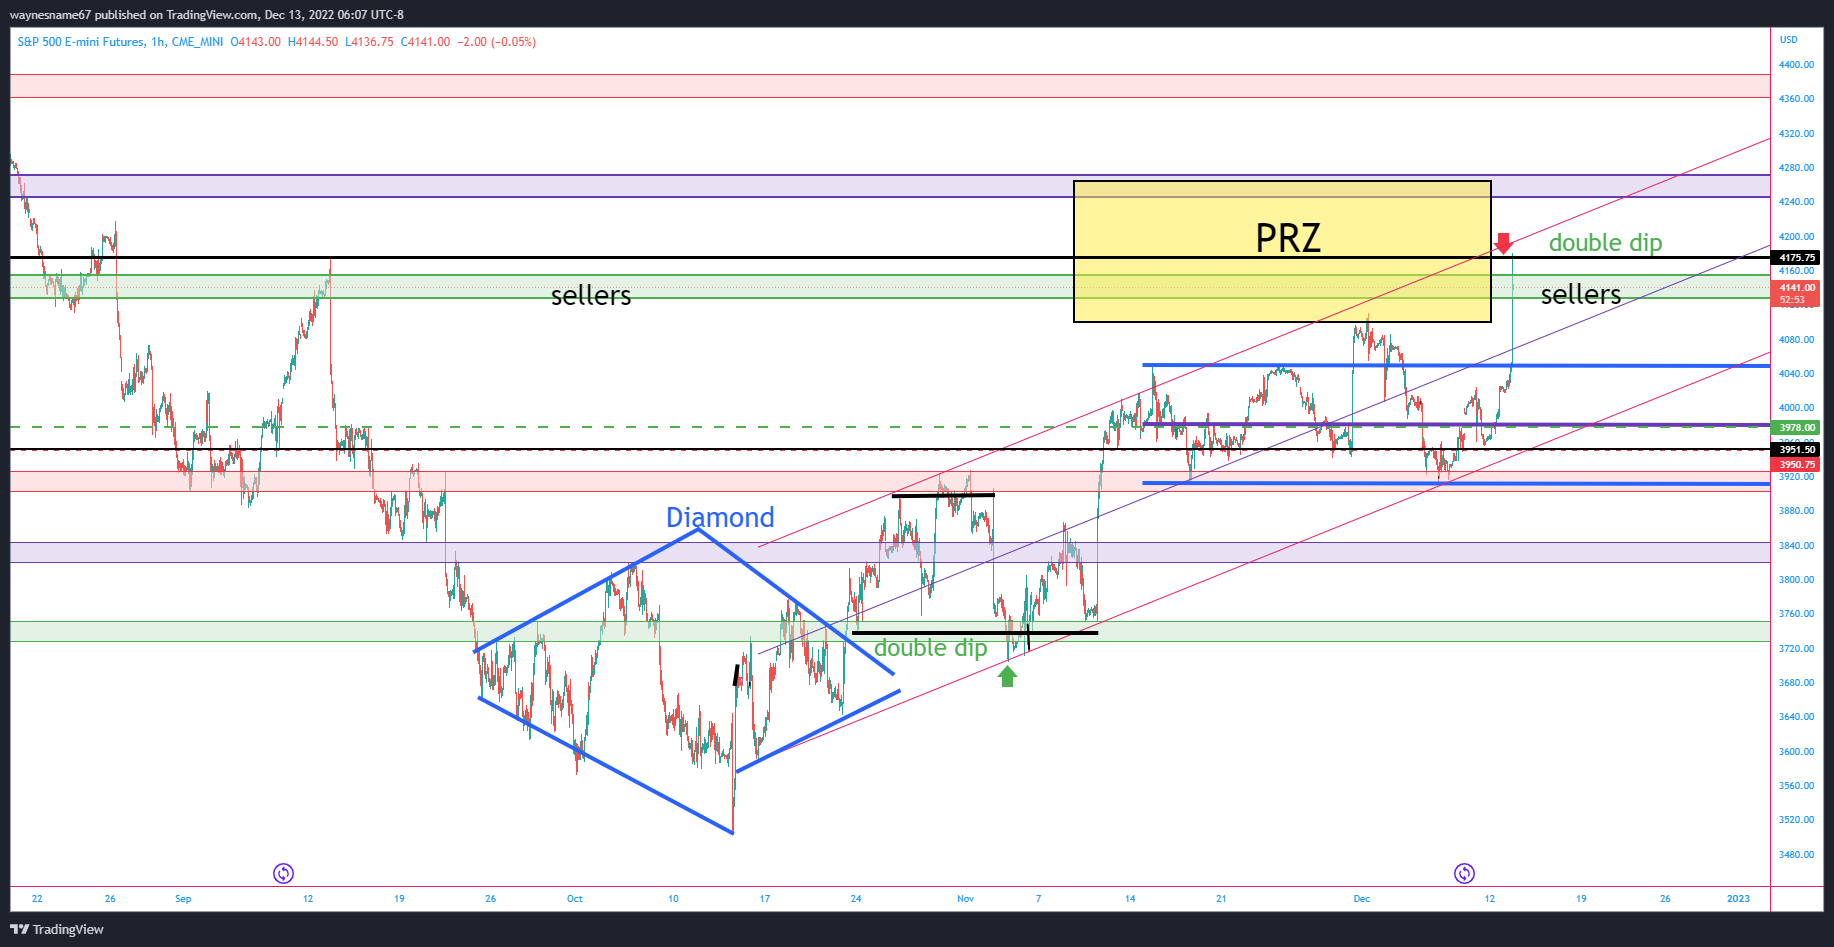
Task: Click the 3680.00 price axis label
Action: (x=1796, y=683)
